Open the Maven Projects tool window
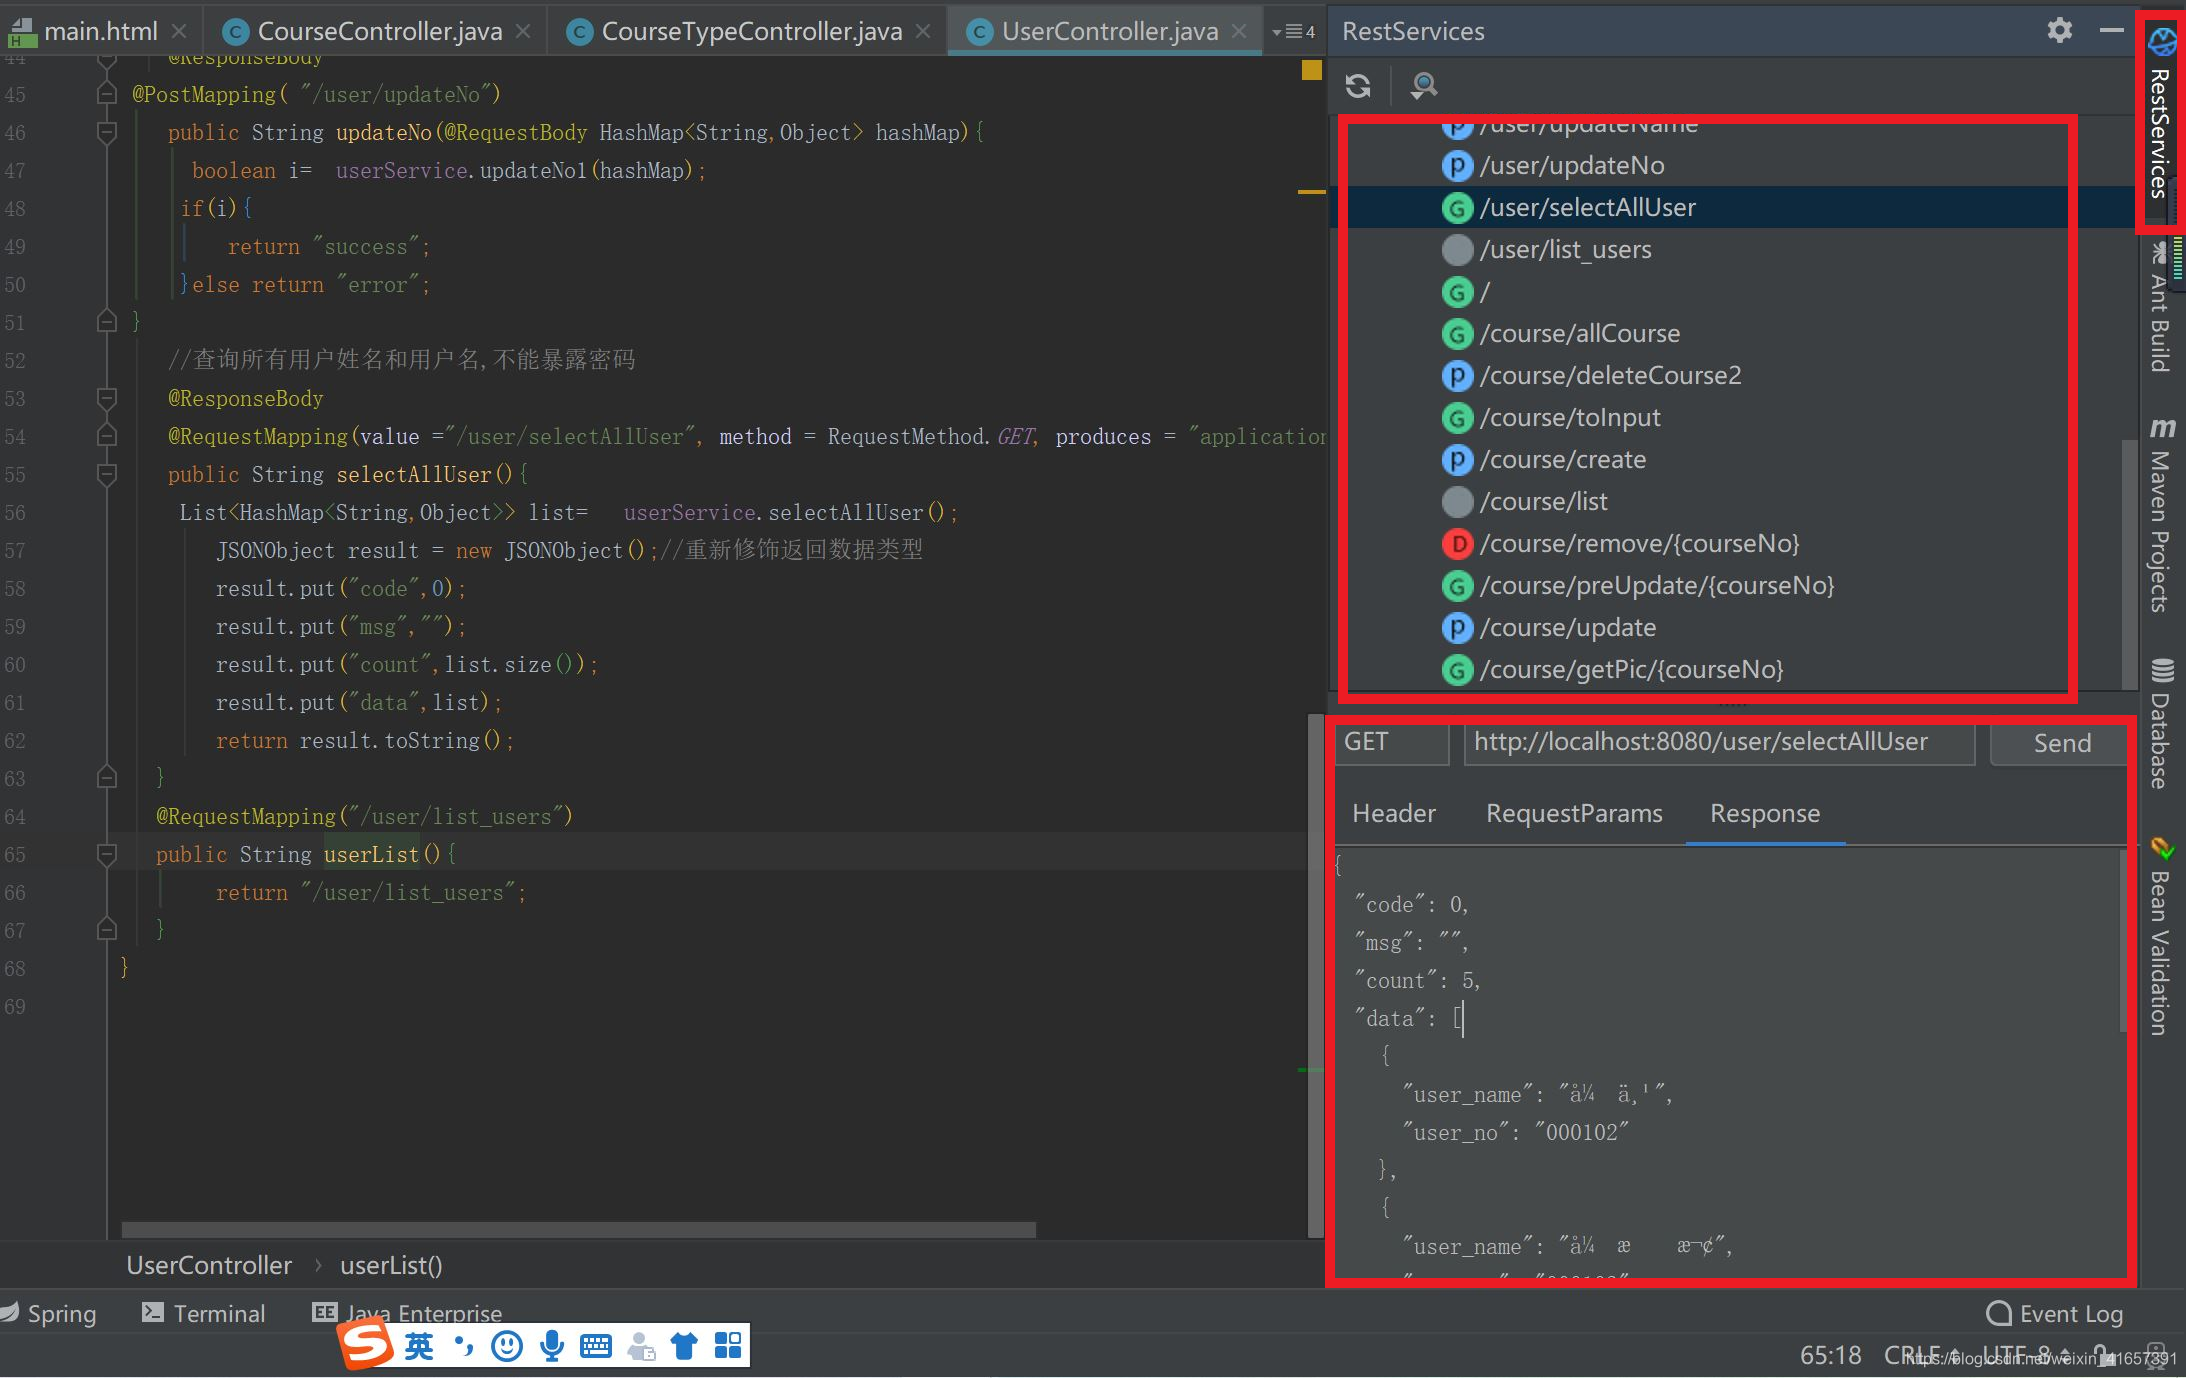The width and height of the screenshot is (2186, 1378). [2161, 515]
